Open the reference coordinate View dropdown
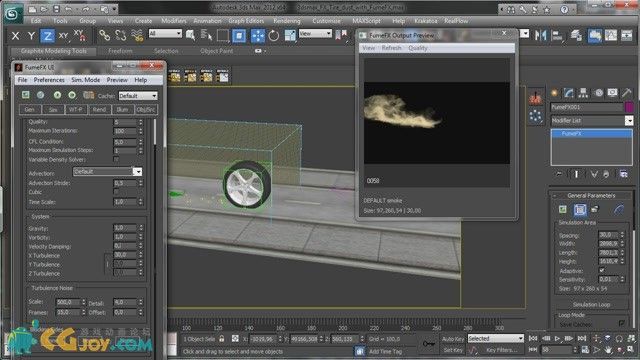Screen dimensions: 640x360 pyautogui.click(x=315, y=33)
